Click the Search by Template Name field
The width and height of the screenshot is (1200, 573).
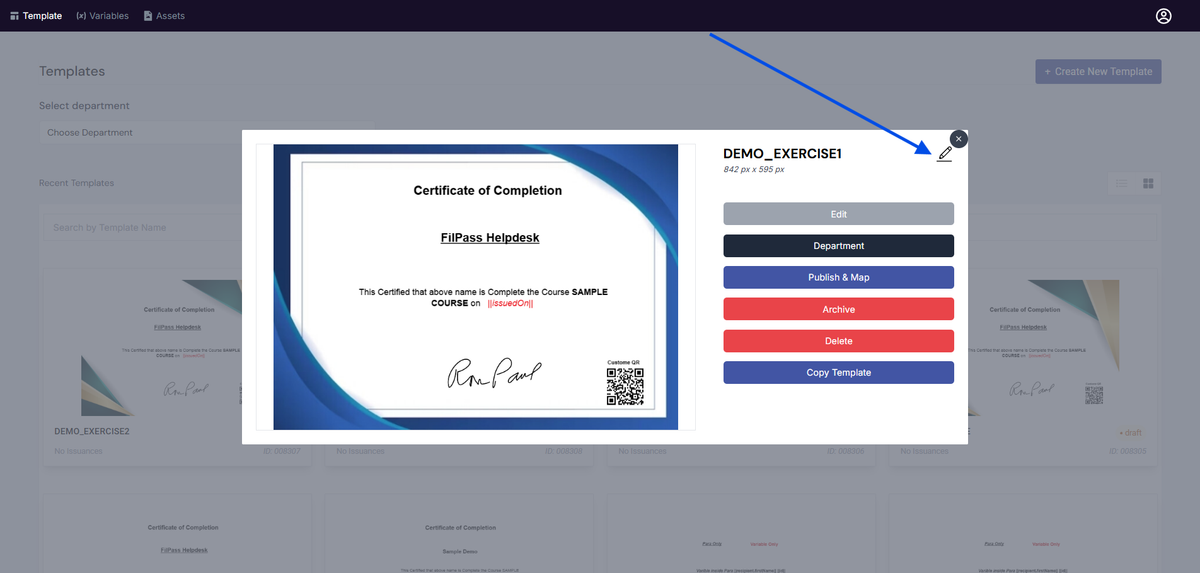(145, 228)
